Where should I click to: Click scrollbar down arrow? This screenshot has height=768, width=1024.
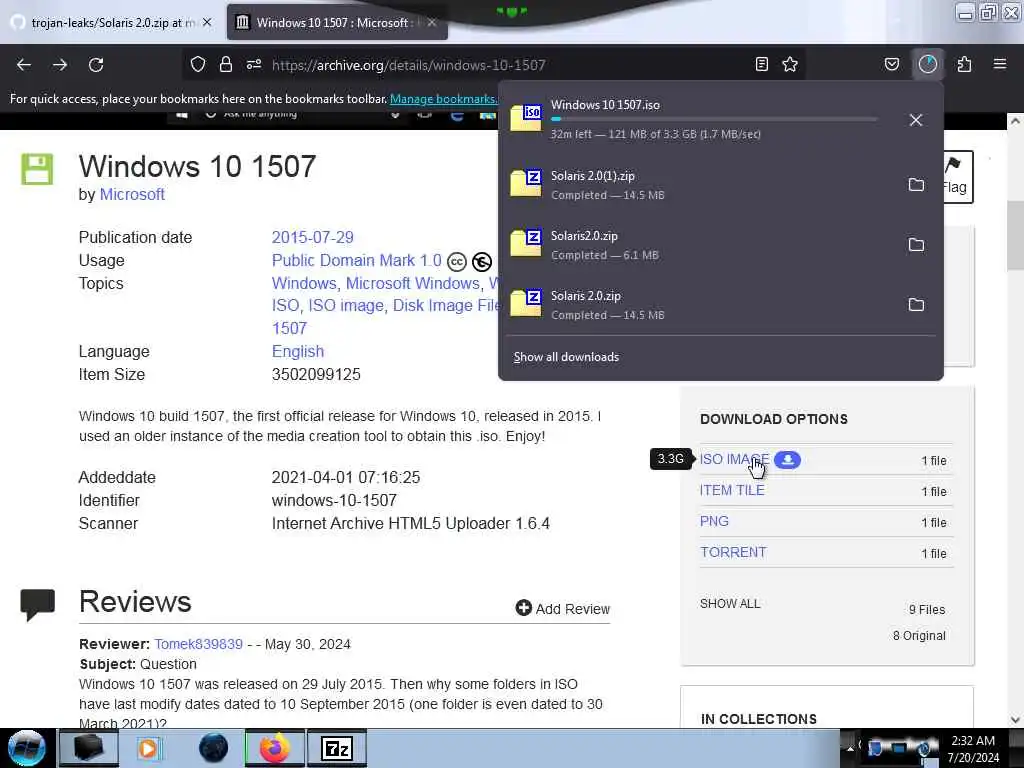pos(1015,720)
